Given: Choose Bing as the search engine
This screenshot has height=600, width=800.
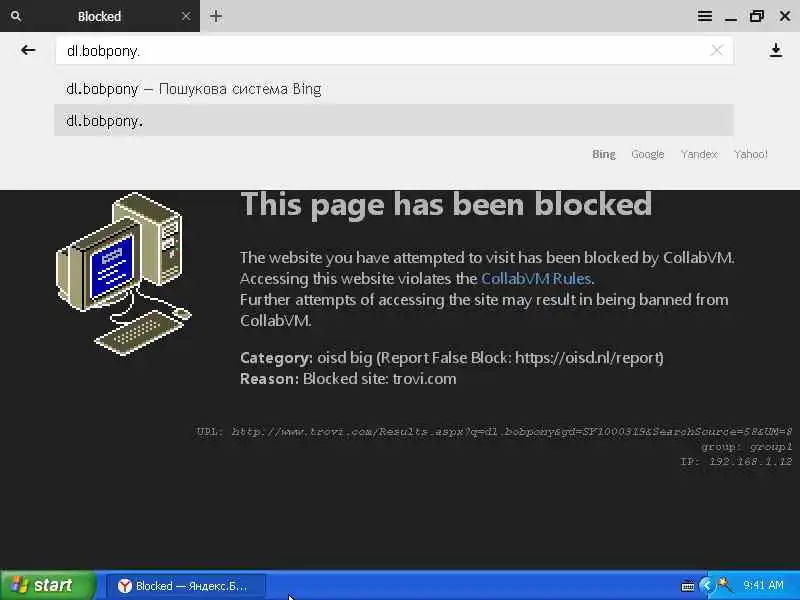Looking at the screenshot, I should click(x=604, y=154).
